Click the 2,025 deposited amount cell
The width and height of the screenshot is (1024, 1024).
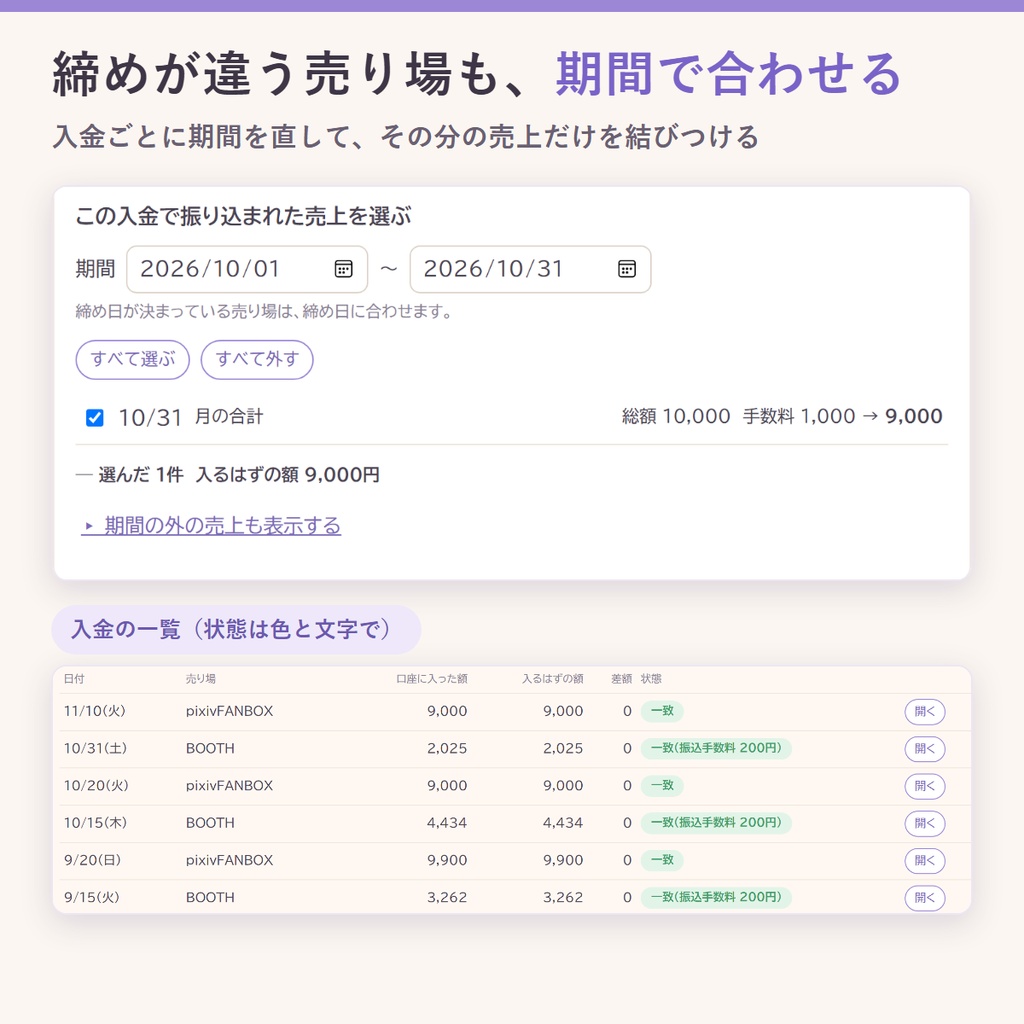coord(447,748)
